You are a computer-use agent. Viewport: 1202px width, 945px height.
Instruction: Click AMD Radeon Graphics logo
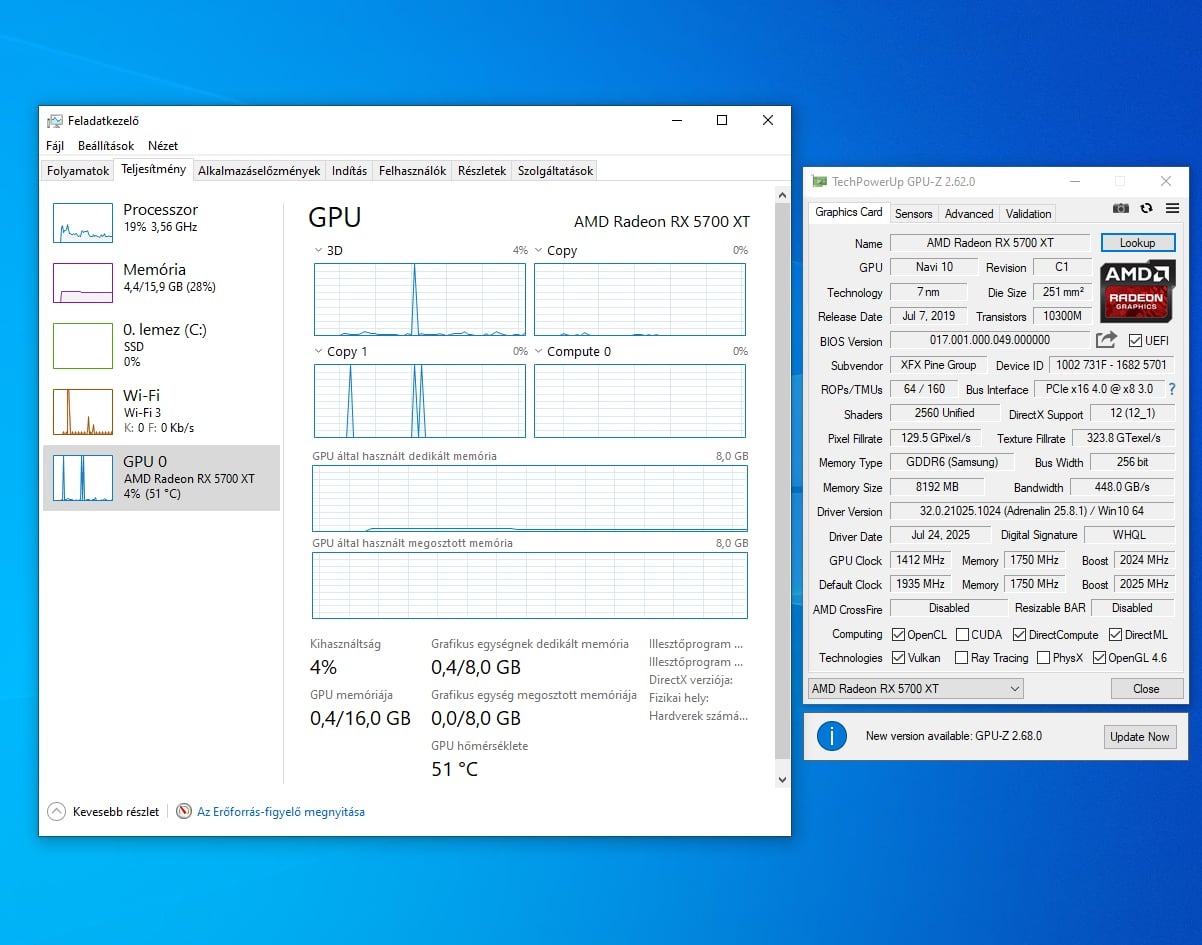pos(1137,291)
